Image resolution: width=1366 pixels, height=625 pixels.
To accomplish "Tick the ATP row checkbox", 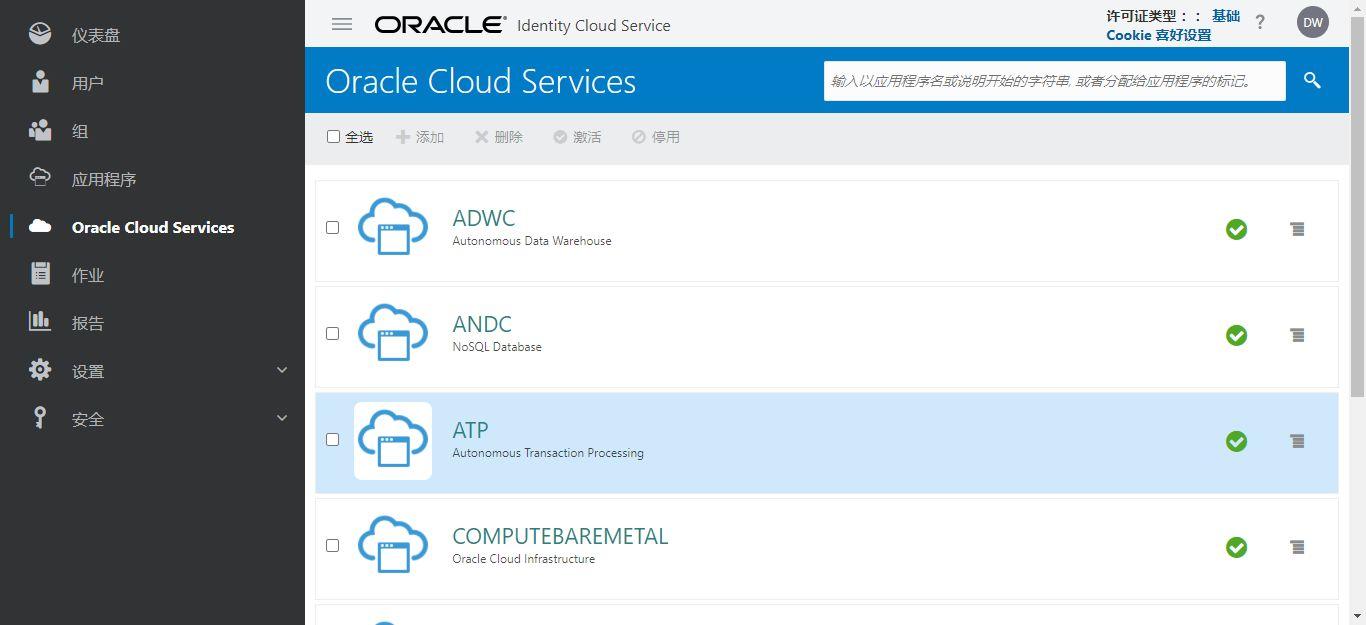I will pos(333,439).
